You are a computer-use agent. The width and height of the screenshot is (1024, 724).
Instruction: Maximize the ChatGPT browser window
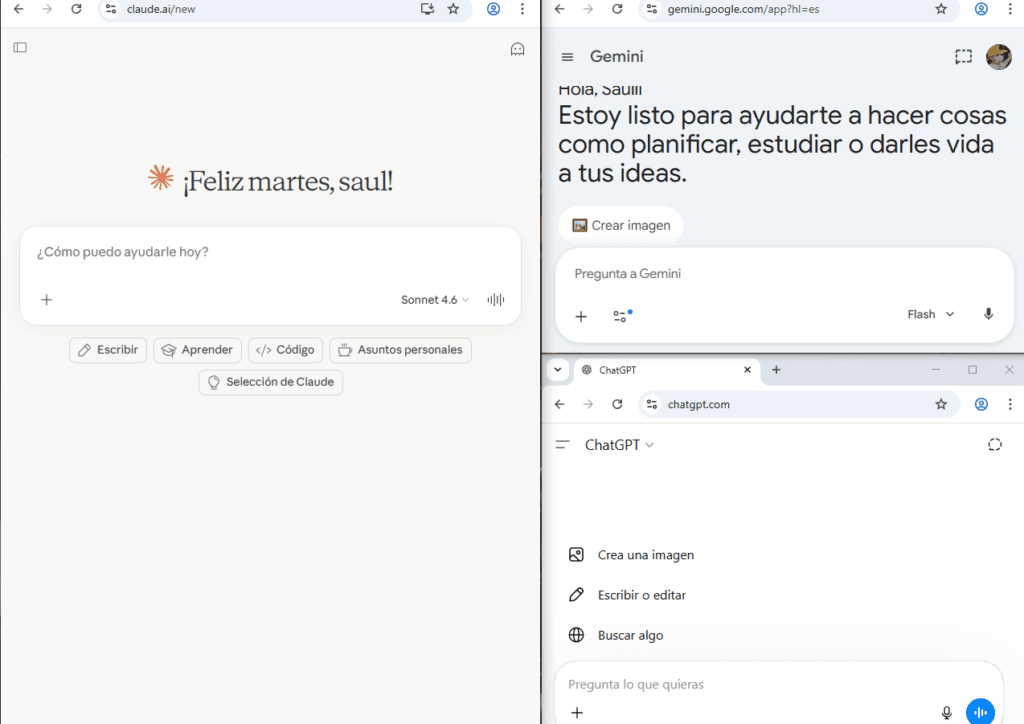(972, 370)
